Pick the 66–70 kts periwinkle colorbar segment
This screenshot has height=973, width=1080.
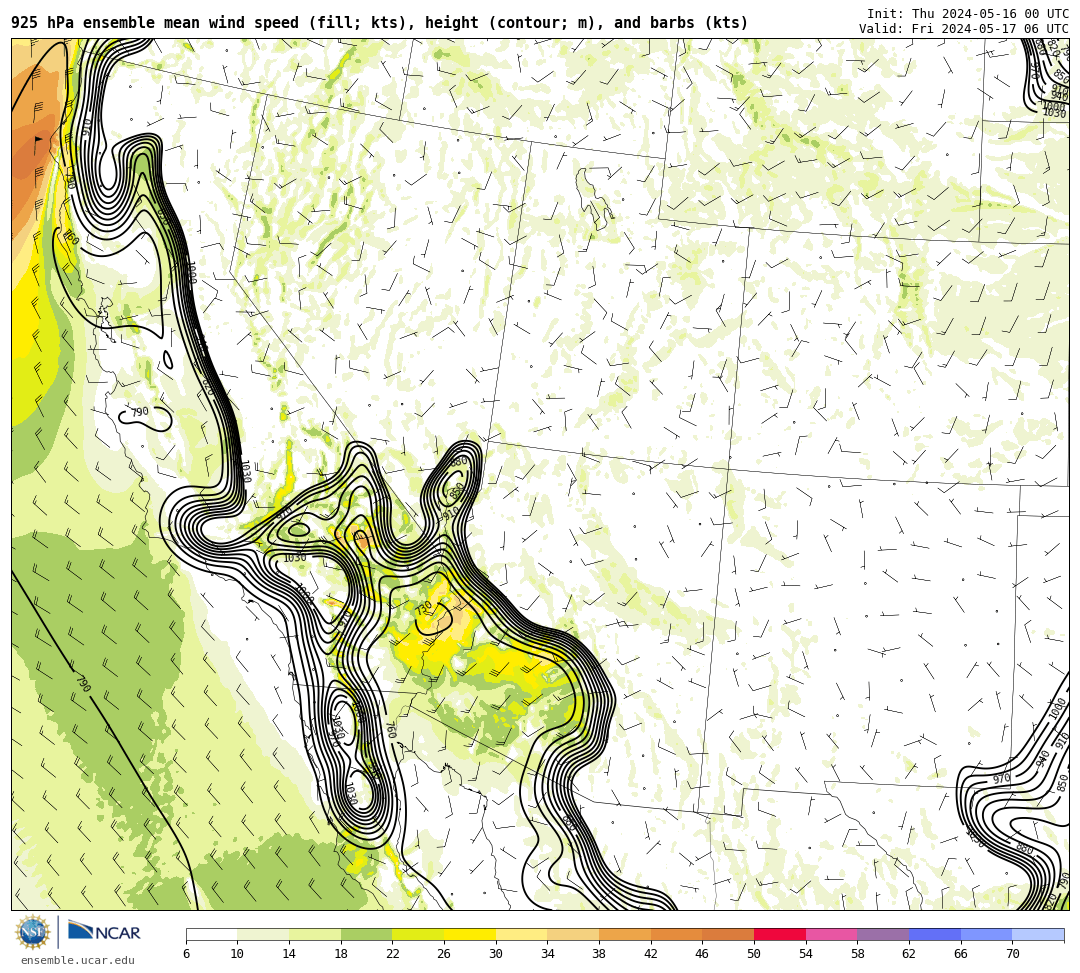click(x=986, y=934)
